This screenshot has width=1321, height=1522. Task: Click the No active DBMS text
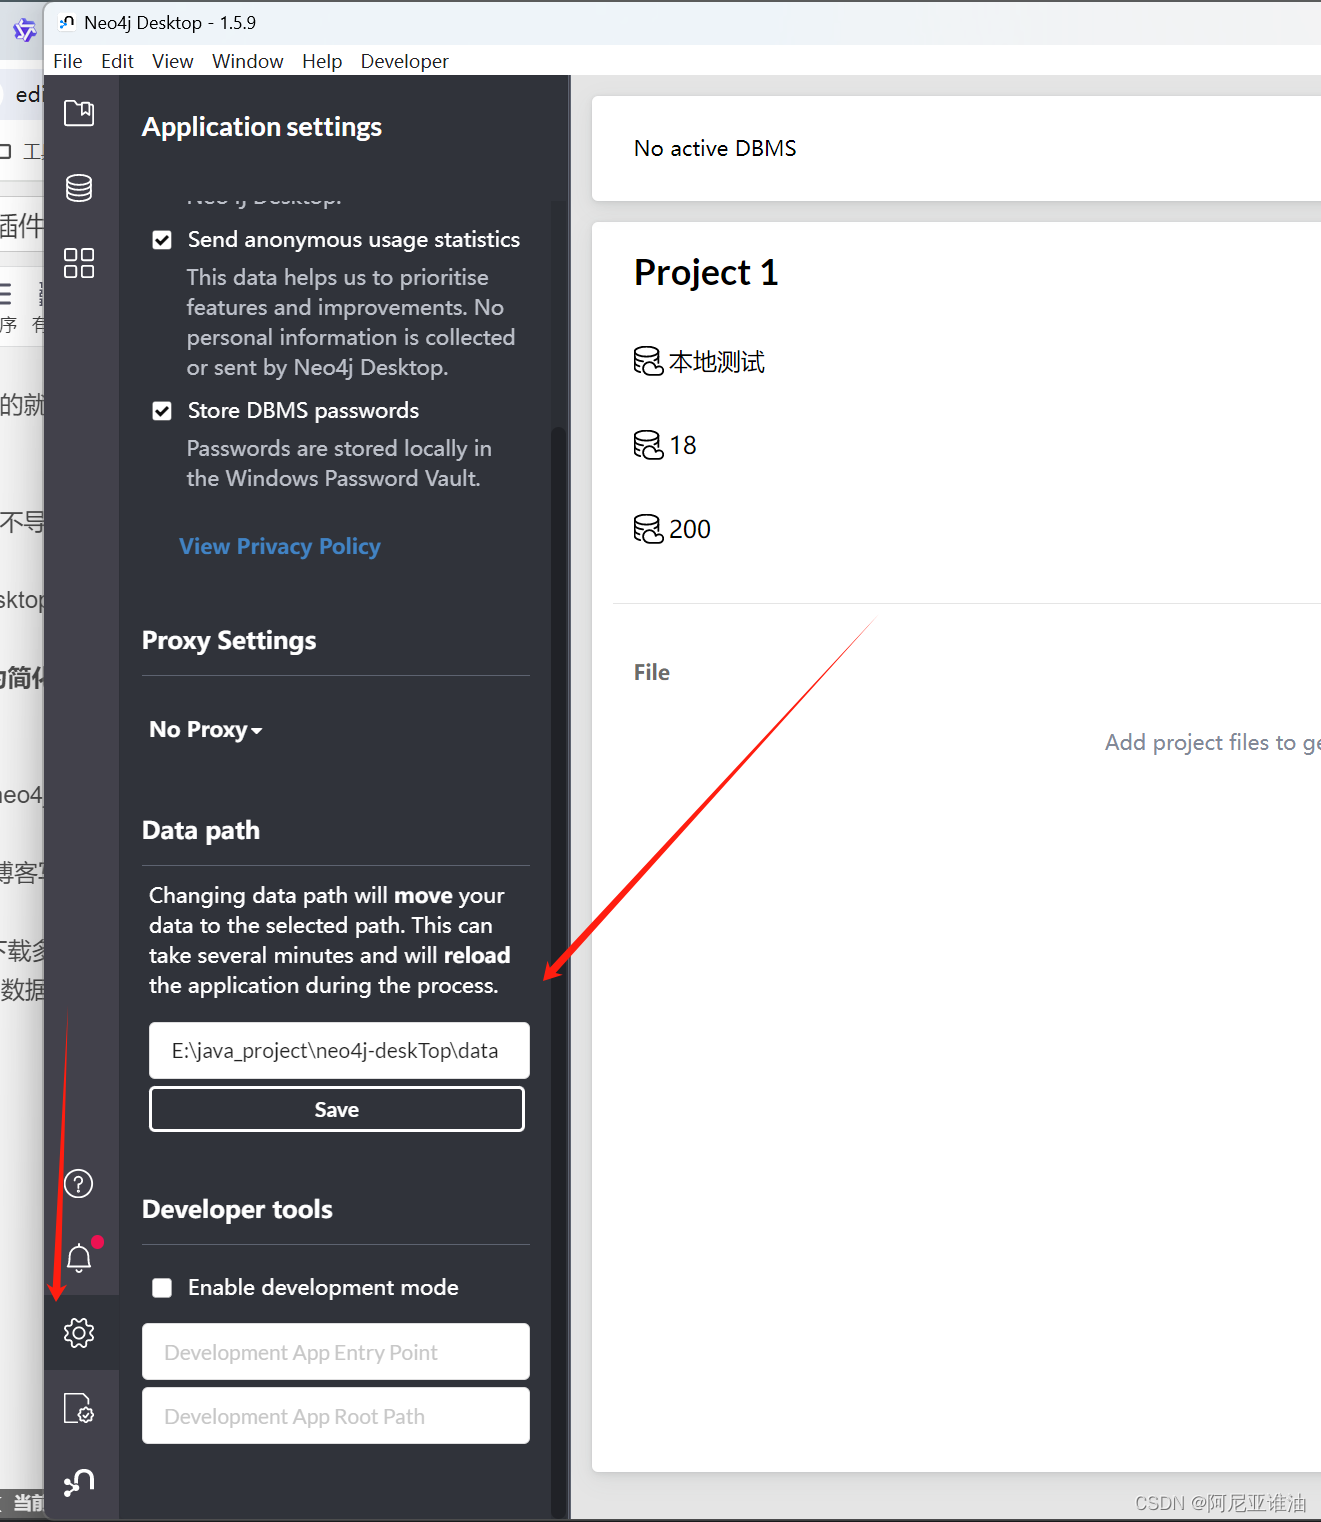tap(715, 148)
